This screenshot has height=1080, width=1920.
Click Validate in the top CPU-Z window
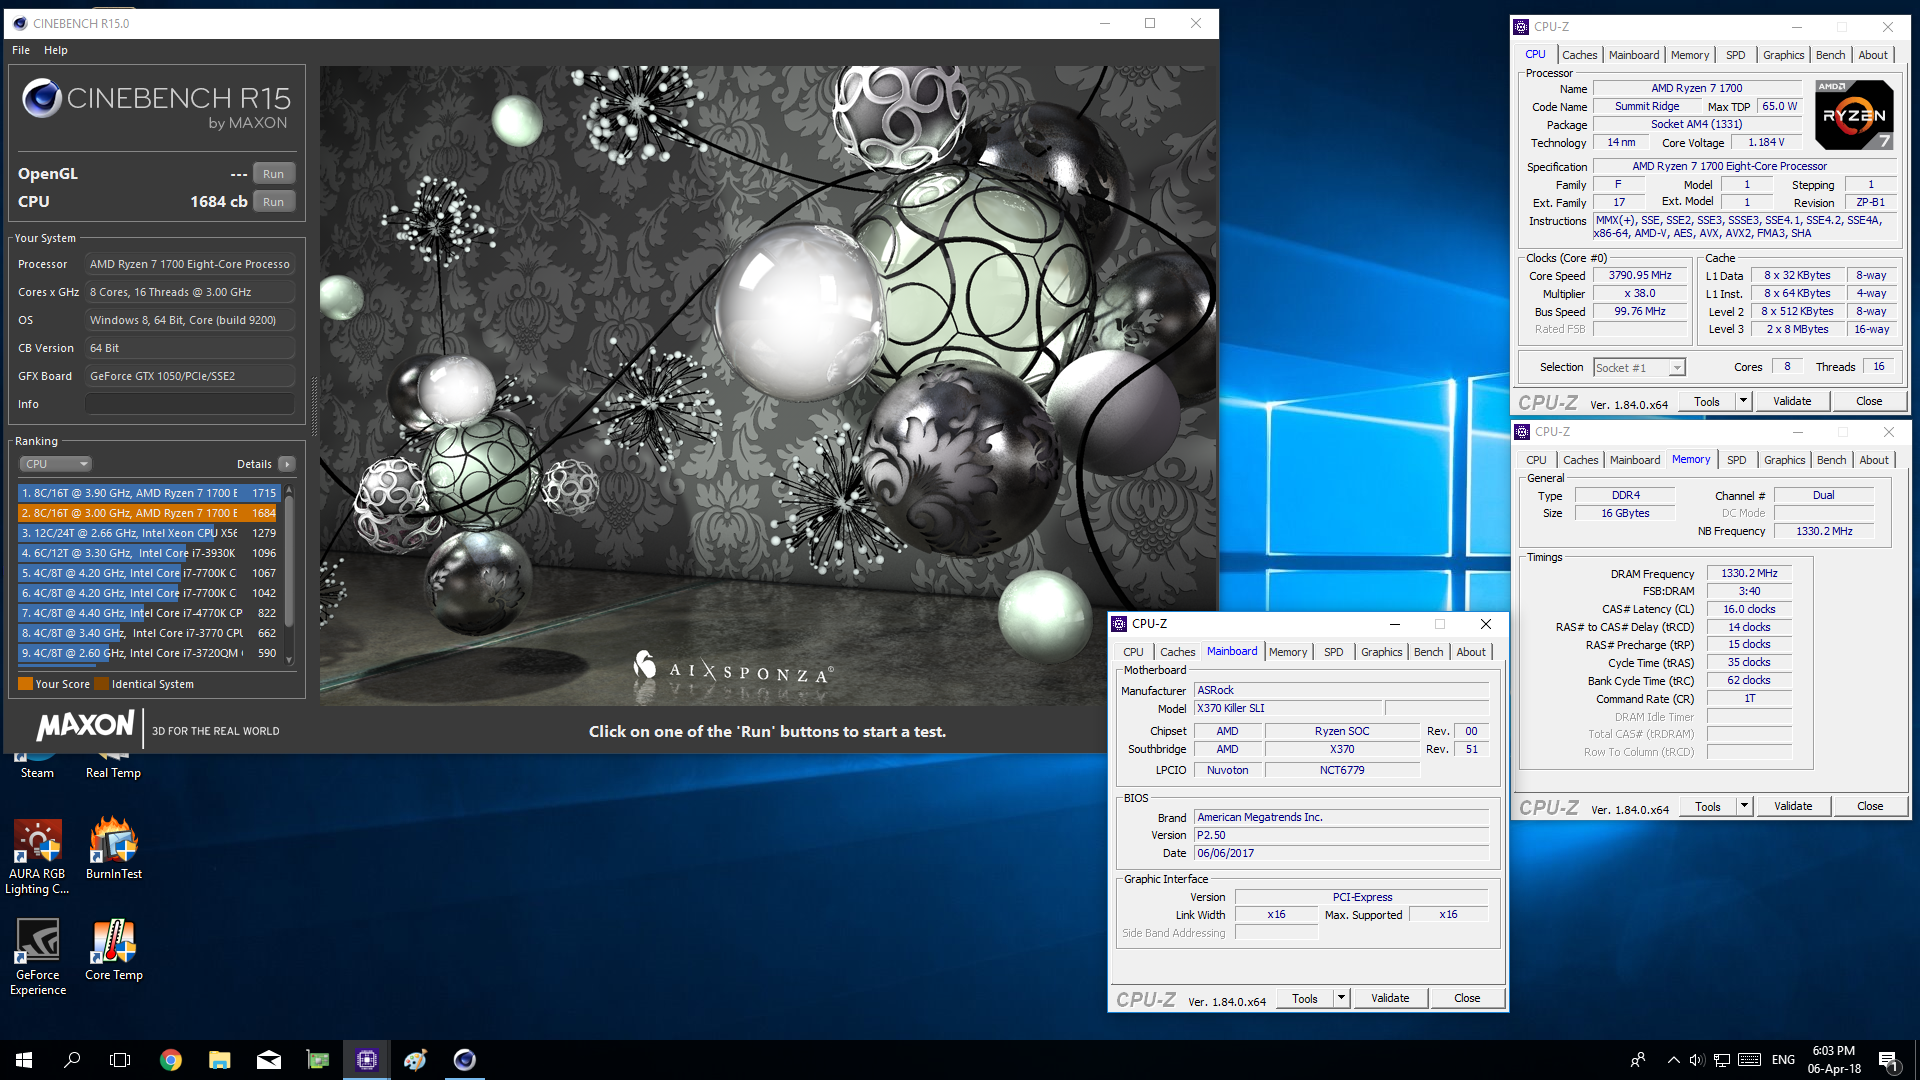[x=1792, y=401]
